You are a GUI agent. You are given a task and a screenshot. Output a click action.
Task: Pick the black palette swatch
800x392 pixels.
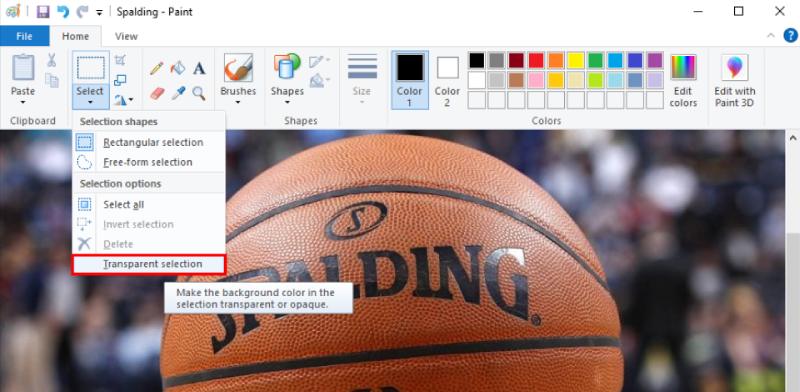point(477,60)
